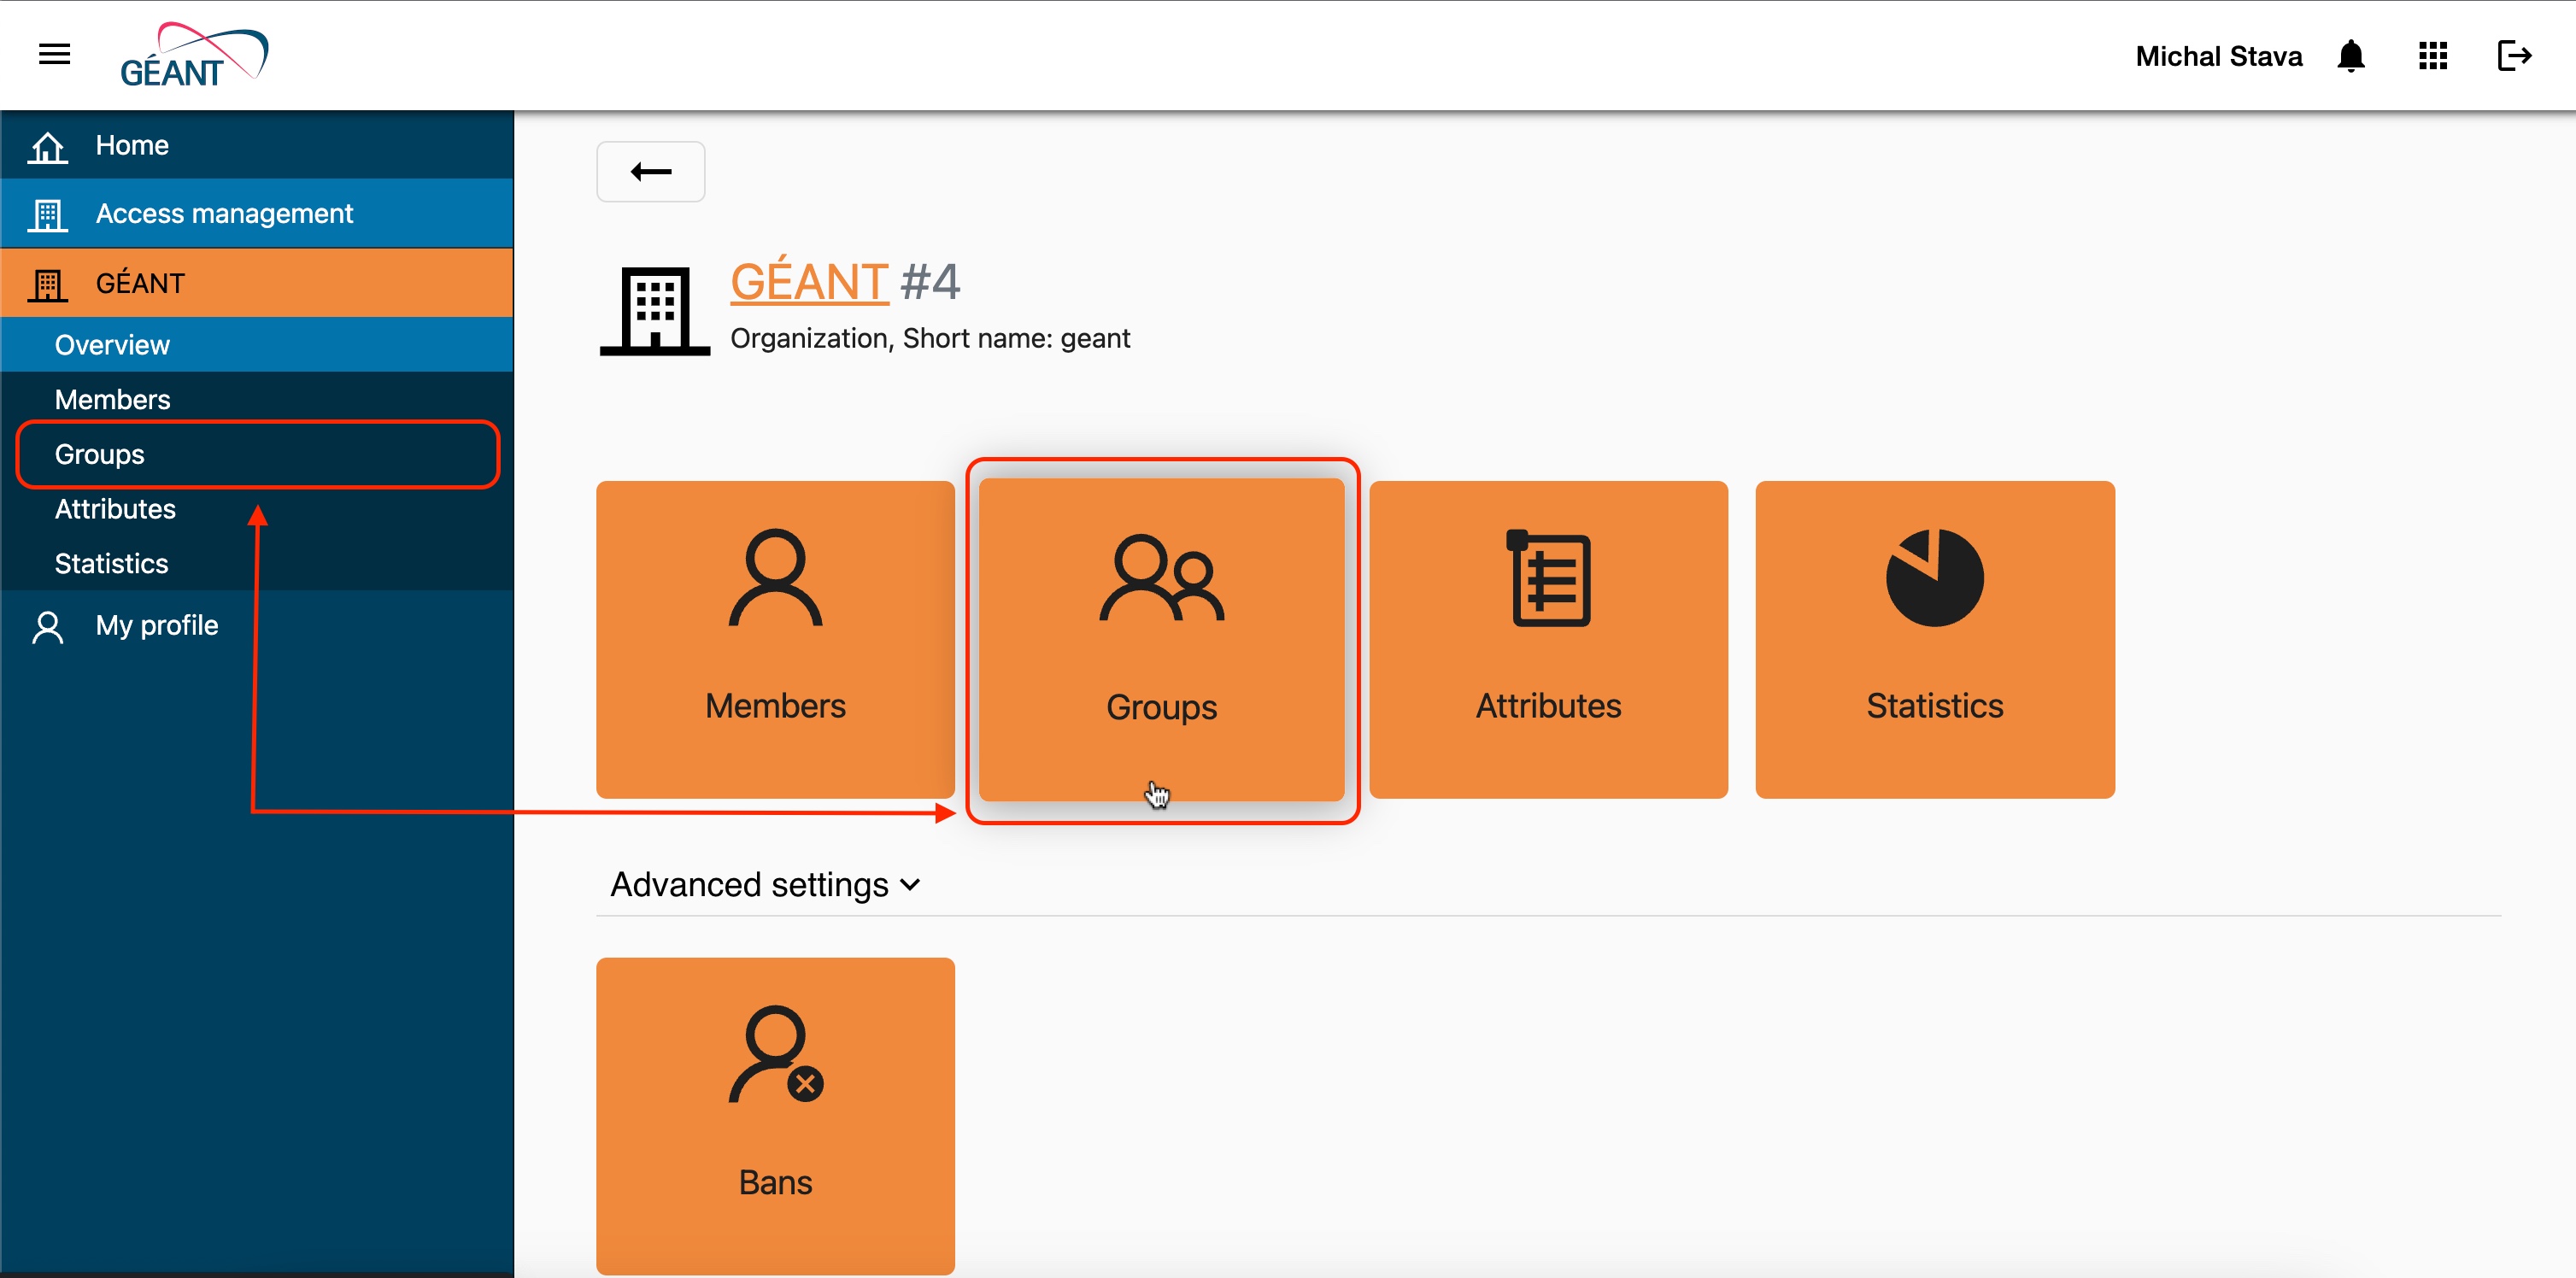Click the pie chart Statistics icon
The image size is (2576, 1278).
pyautogui.click(x=1935, y=578)
